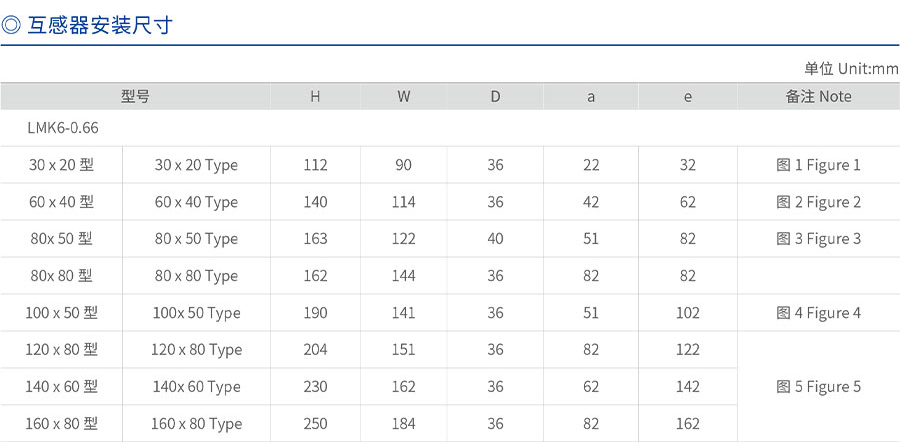Click the 图 4 Figure 4 reference
This screenshot has width=900, height=443.
818,313
